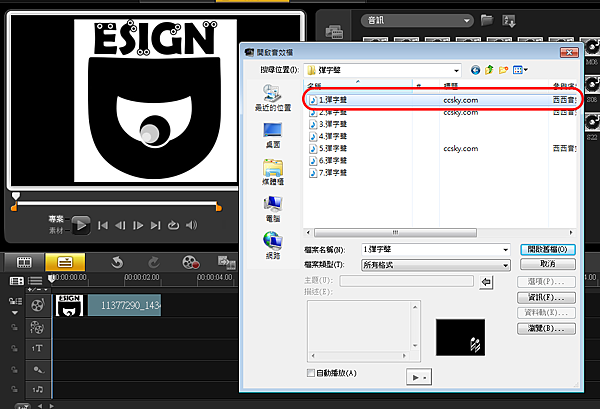This screenshot has width=600, height=409.
Task: Show all visible tracks icon left of ruler
Action: pyautogui.click(x=16, y=281)
